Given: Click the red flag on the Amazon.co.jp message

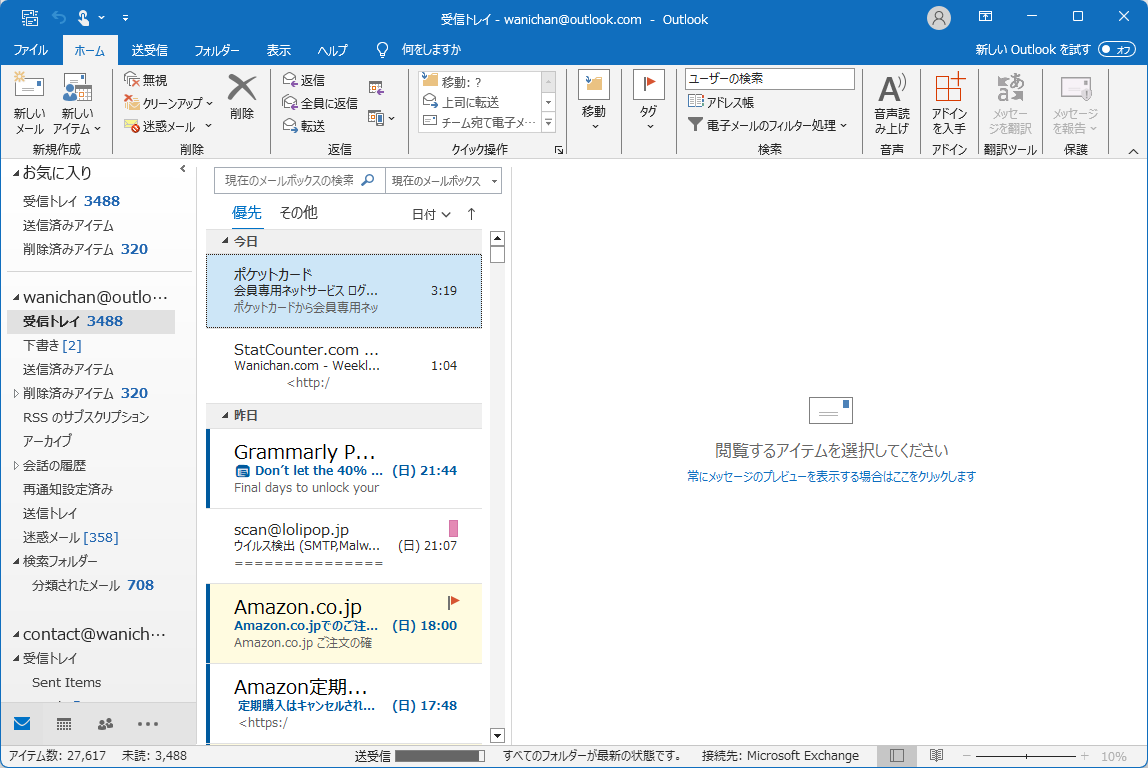Looking at the screenshot, I should (x=453, y=602).
